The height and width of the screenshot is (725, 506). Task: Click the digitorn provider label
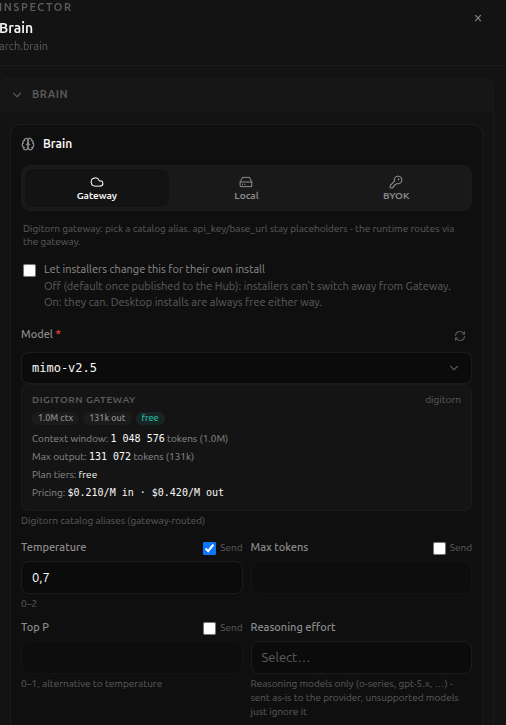[443, 400]
